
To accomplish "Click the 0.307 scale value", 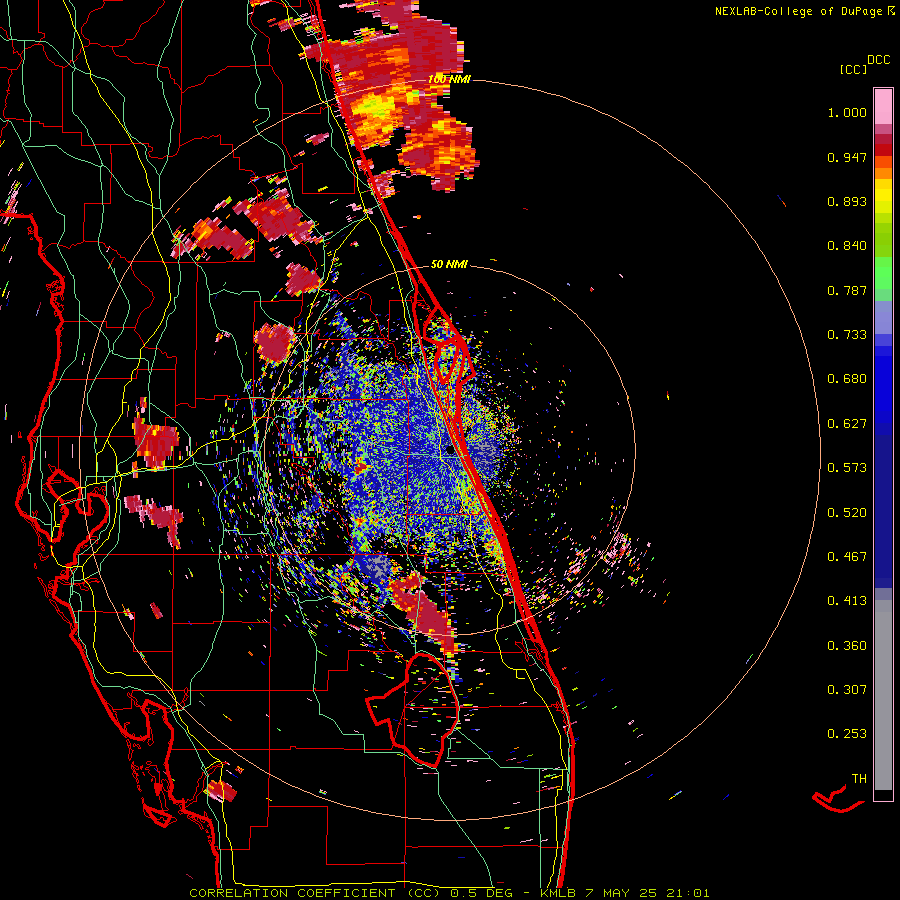I will (x=847, y=690).
